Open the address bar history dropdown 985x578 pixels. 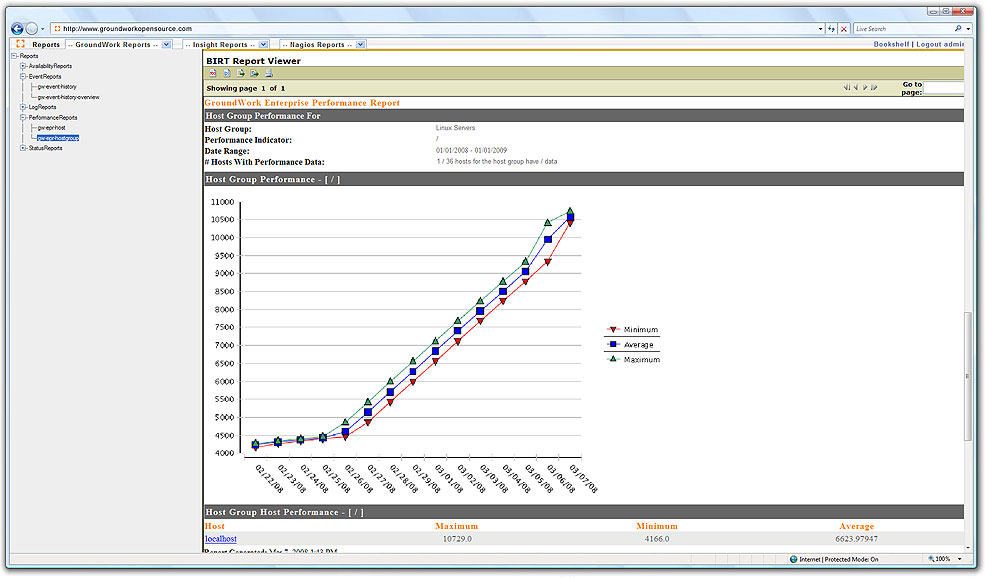[820, 29]
